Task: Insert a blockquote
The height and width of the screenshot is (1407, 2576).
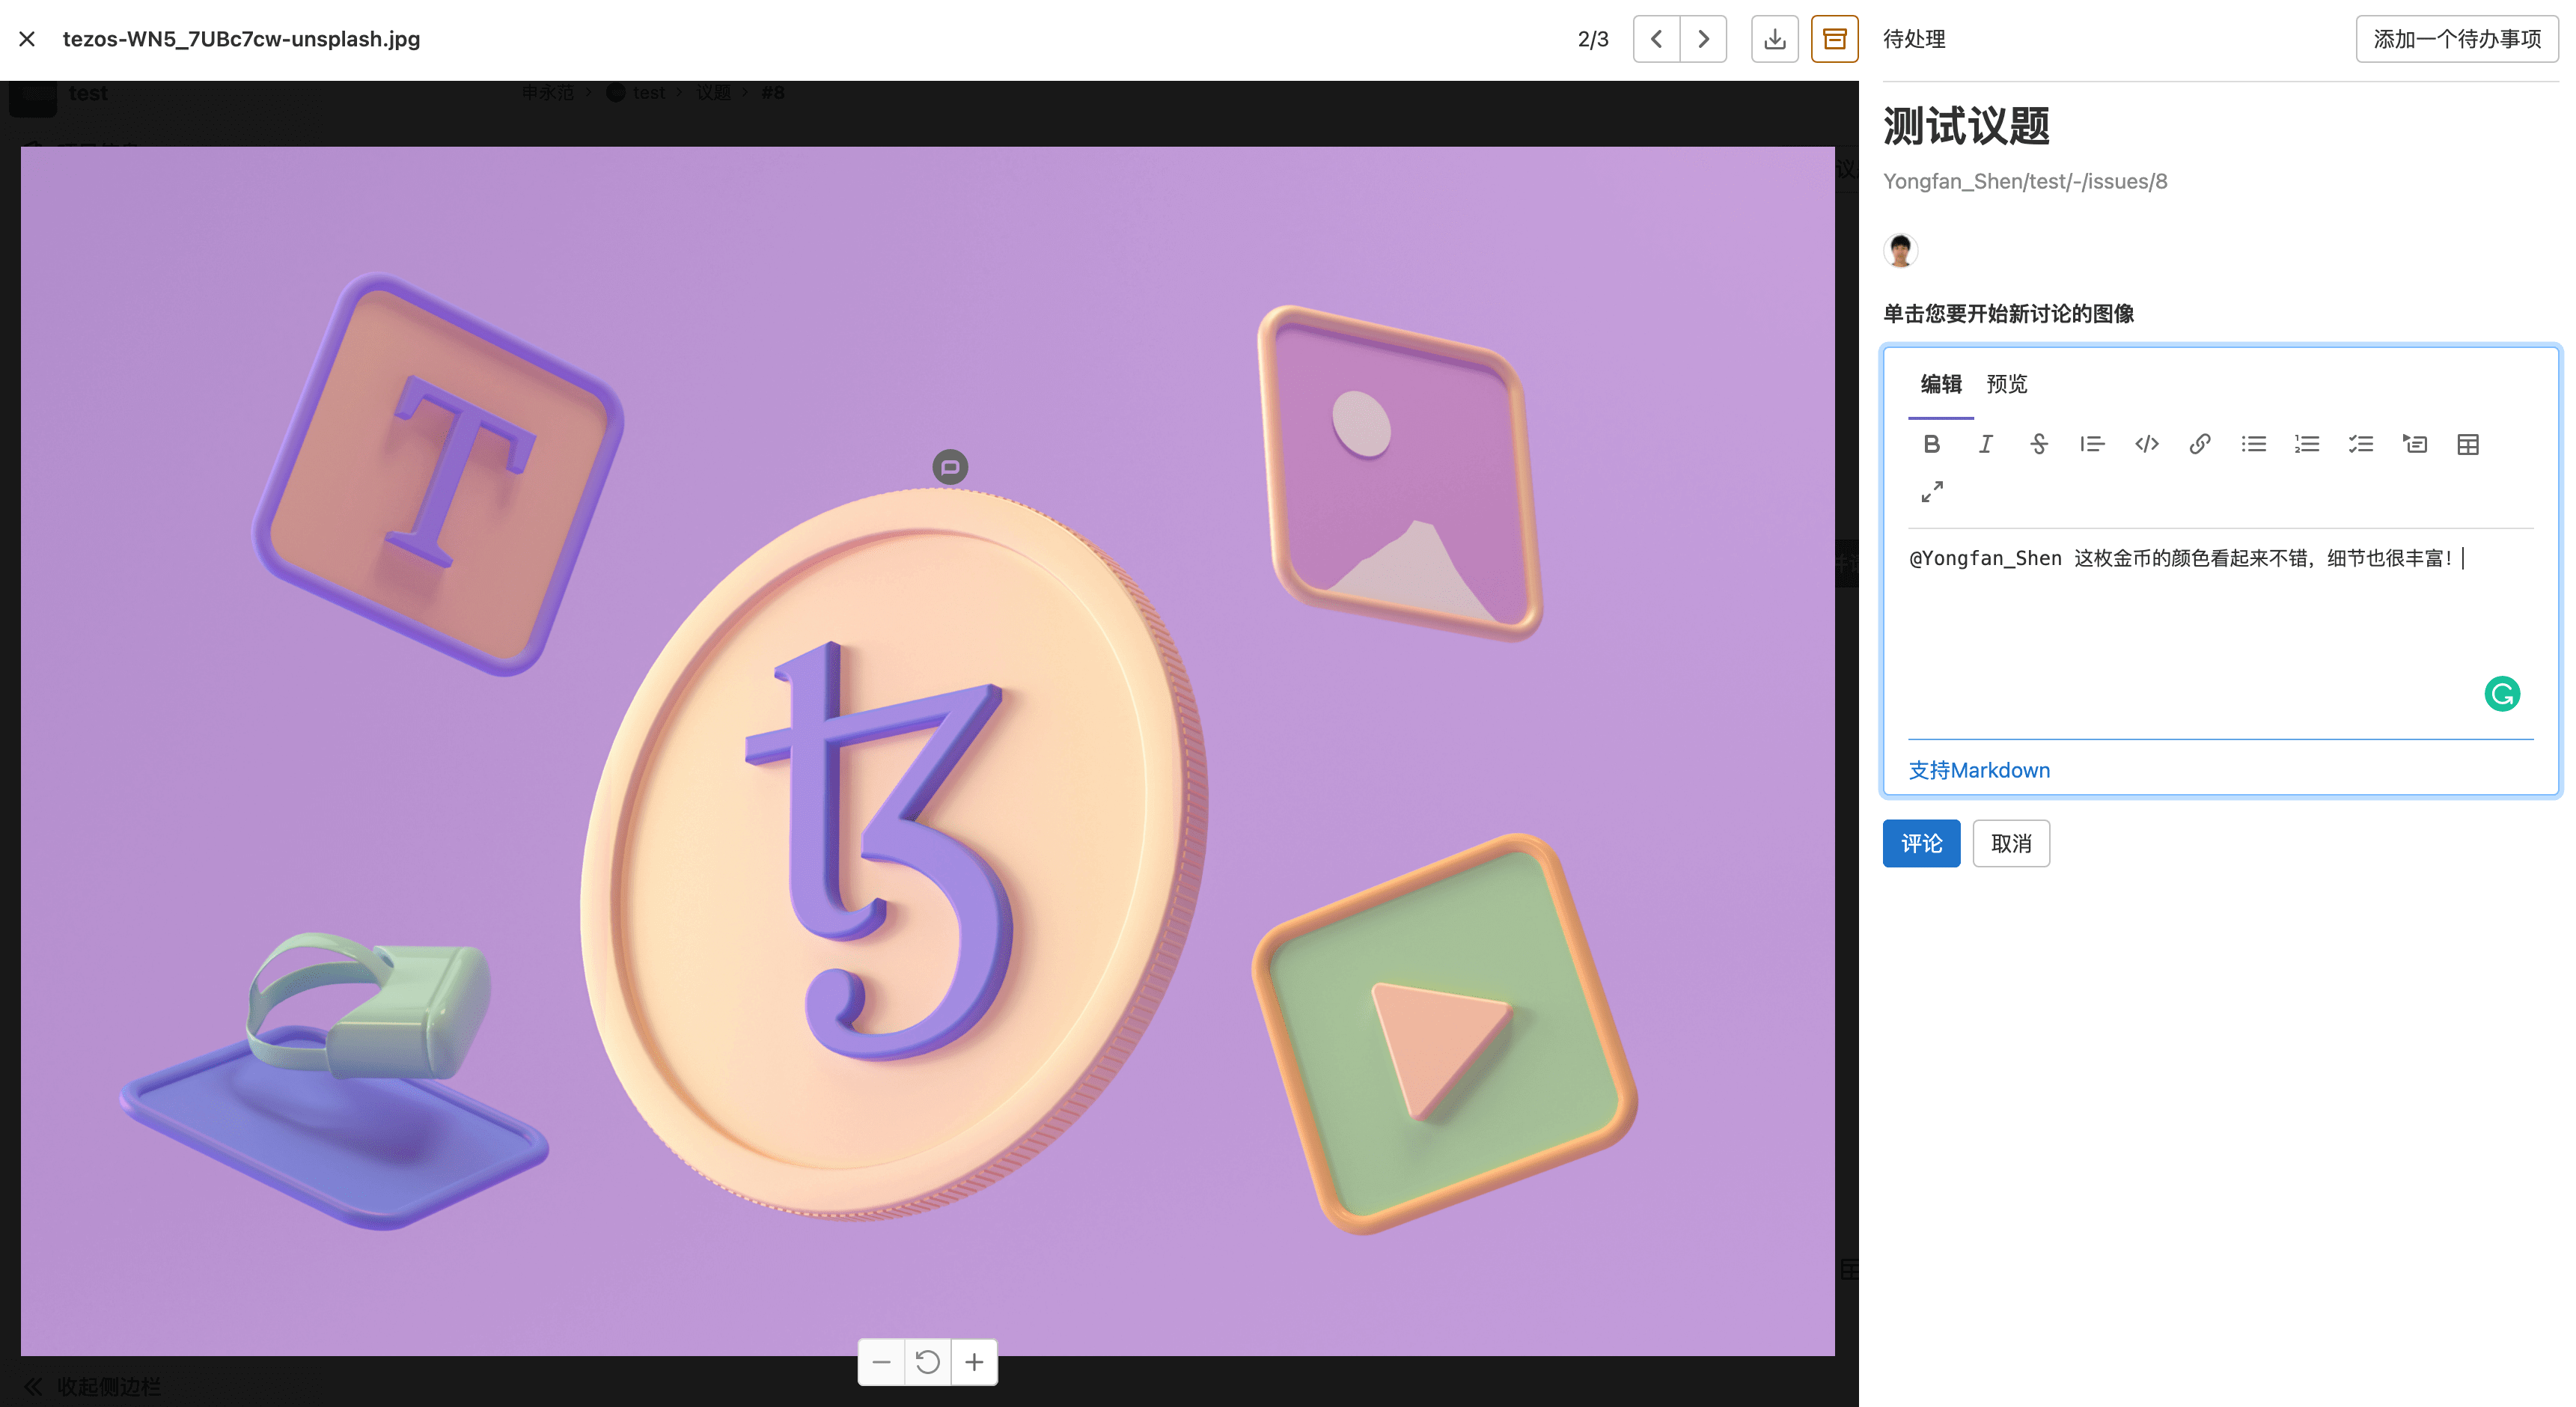Action: tap(2092, 444)
